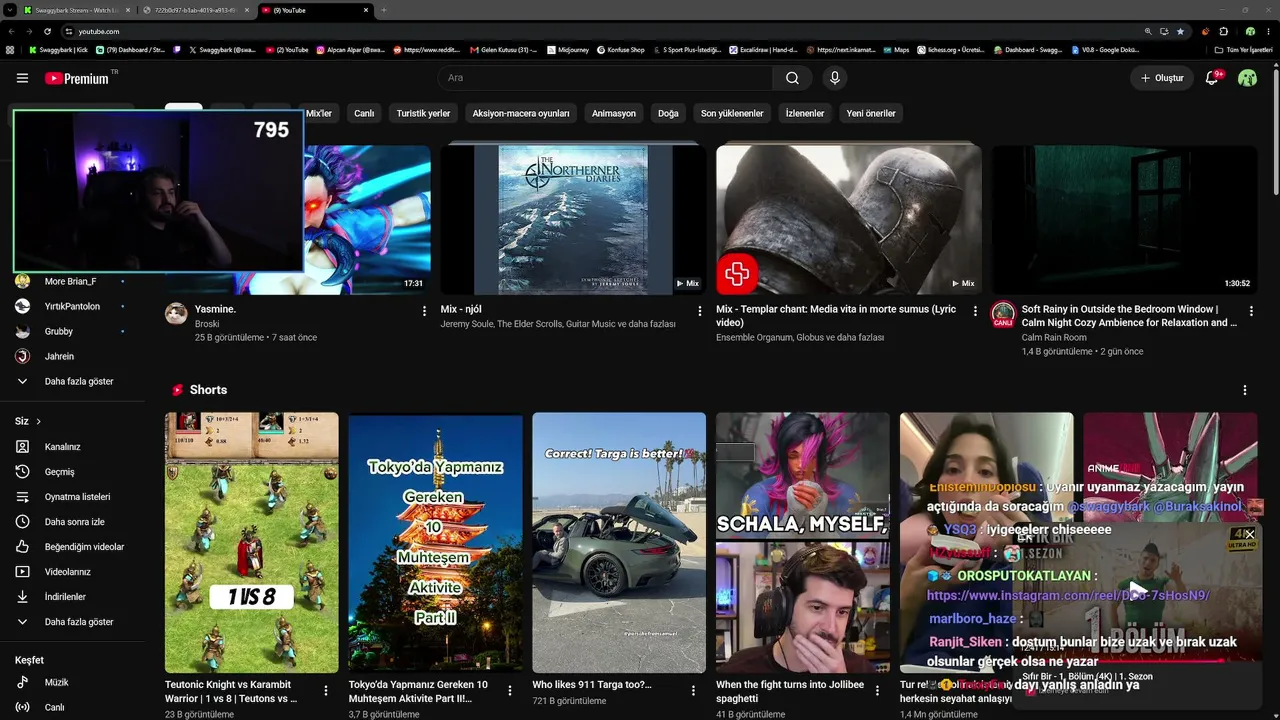This screenshot has width=1280, height=720.
Task: Open options menu for Mix - njól
Action: pyautogui.click(x=700, y=311)
